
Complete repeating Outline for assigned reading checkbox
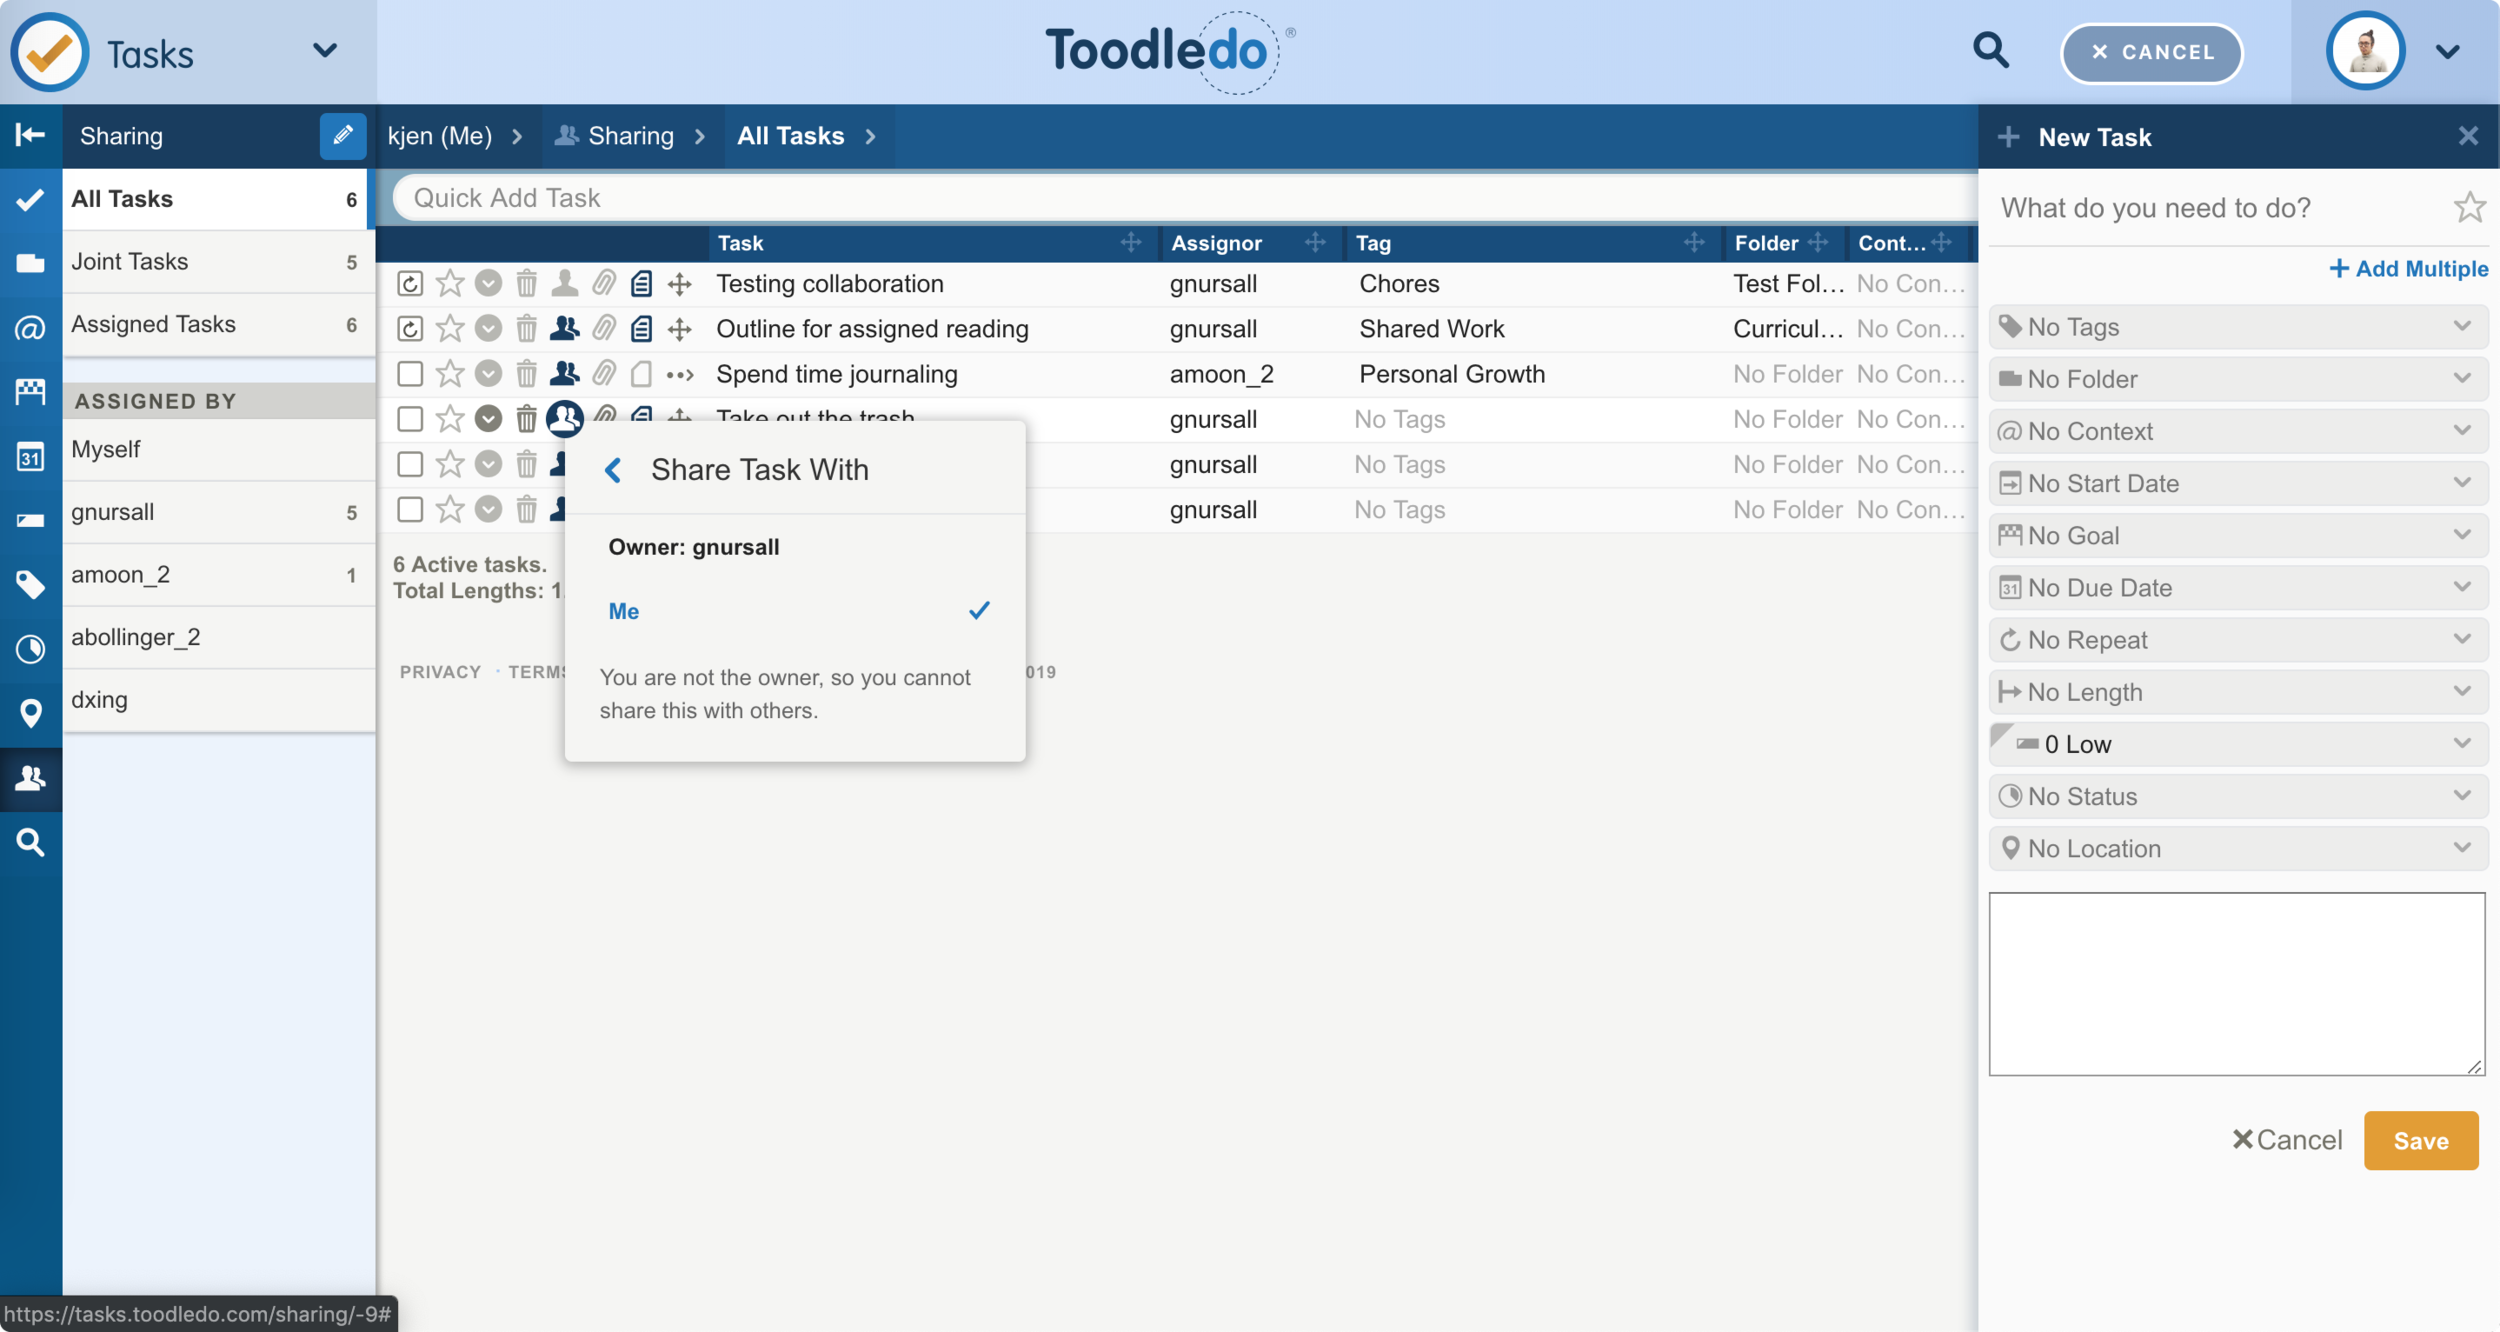click(x=409, y=328)
